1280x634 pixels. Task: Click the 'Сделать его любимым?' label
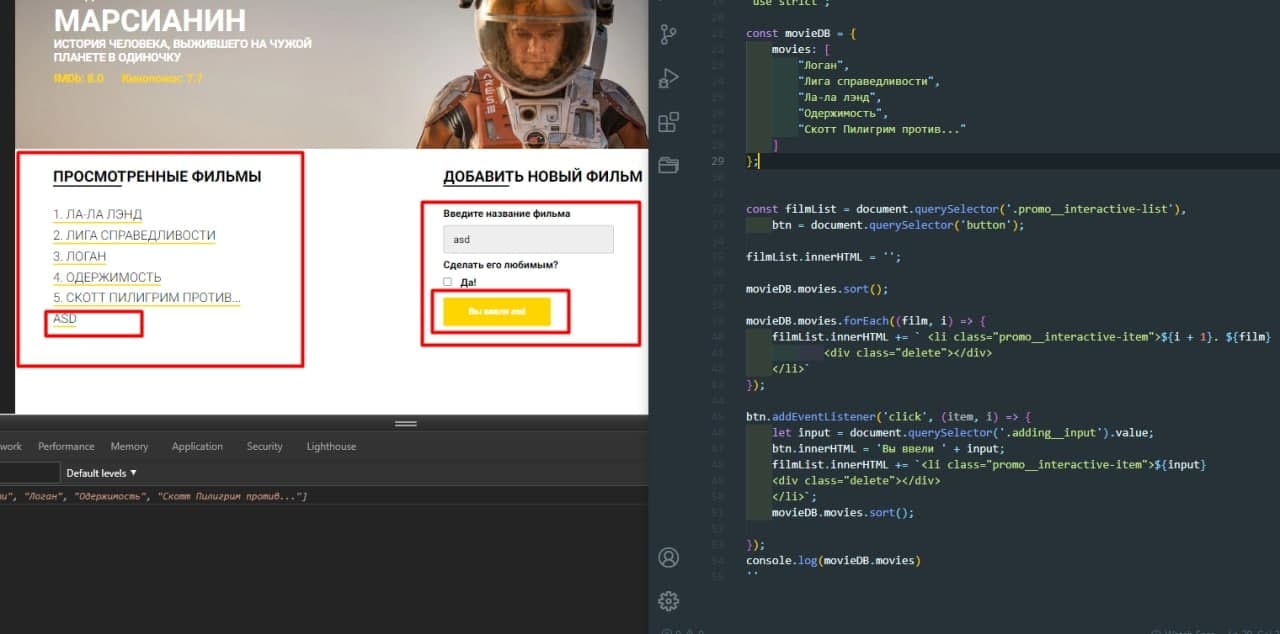(x=501, y=265)
